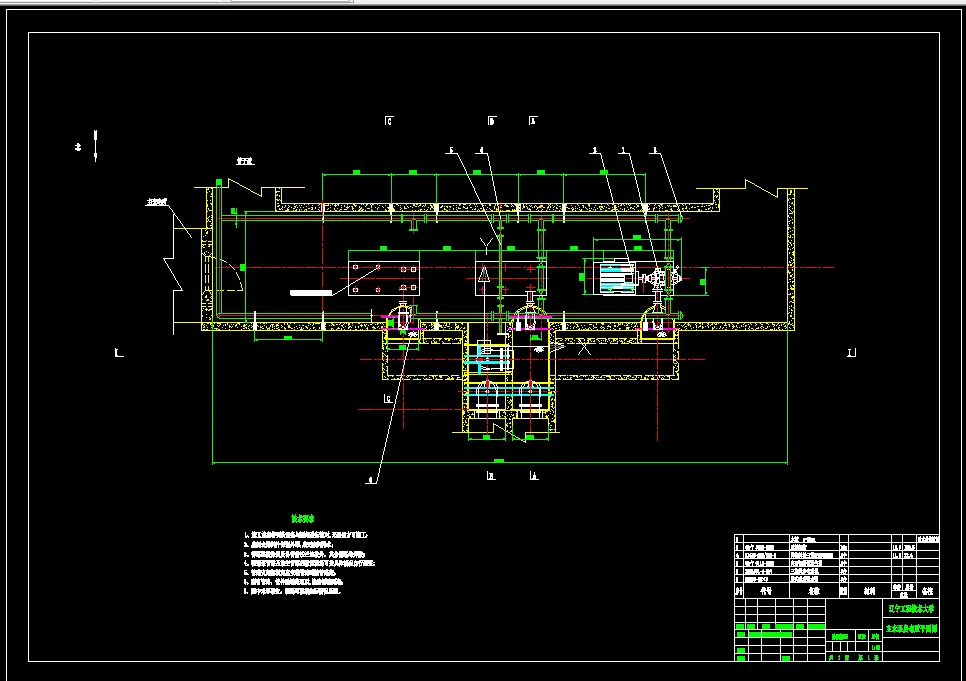Select section marker C beside the sump pit
The height and width of the screenshot is (681, 966).
(x=388, y=399)
